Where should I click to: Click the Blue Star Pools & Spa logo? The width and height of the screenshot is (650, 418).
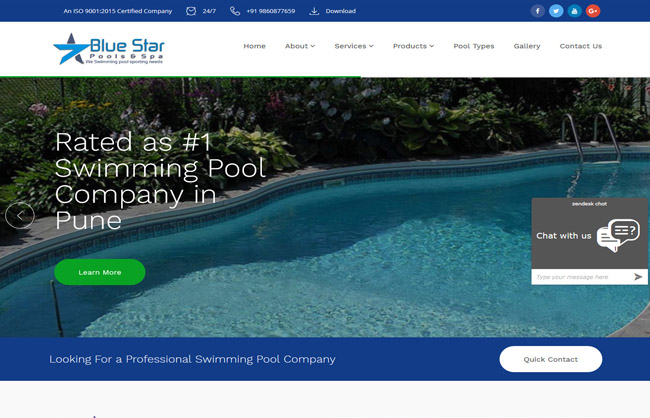point(109,49)
